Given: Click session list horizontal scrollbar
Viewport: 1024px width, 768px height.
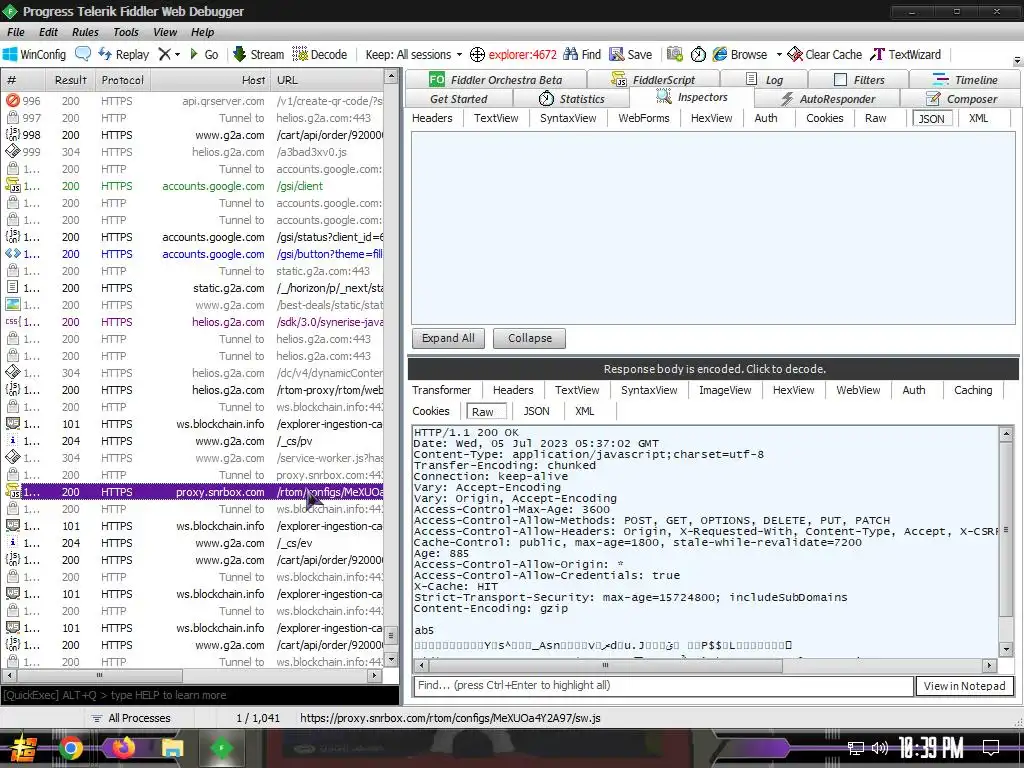Looking at the screenshot, I should pos(192,675).
